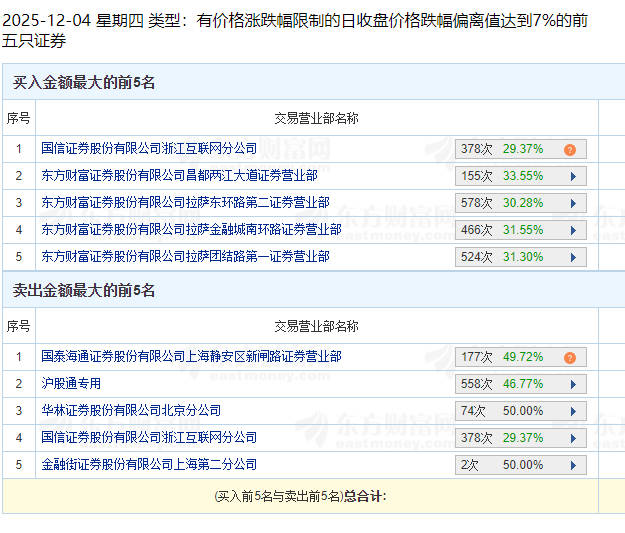625x533 pixels.
Task: Expand arrow in sell row 378次 29.37%
Action: click(x=573, y=439)
